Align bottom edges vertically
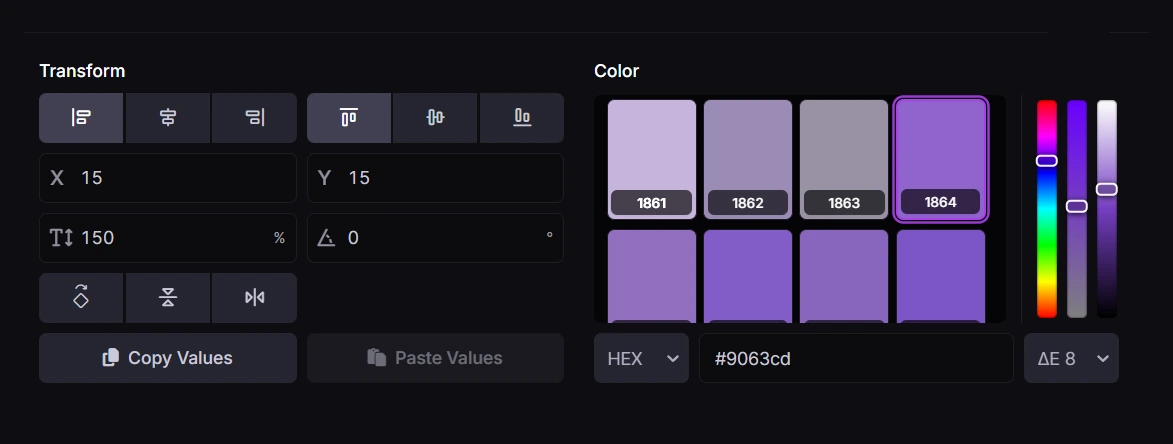 (x=521, y=118)
